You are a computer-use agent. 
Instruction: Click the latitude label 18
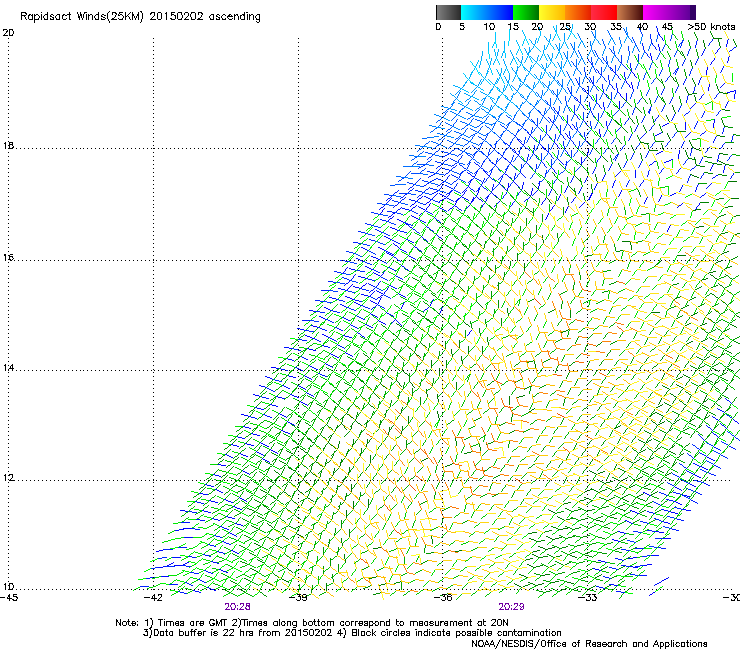pos(8,146)
